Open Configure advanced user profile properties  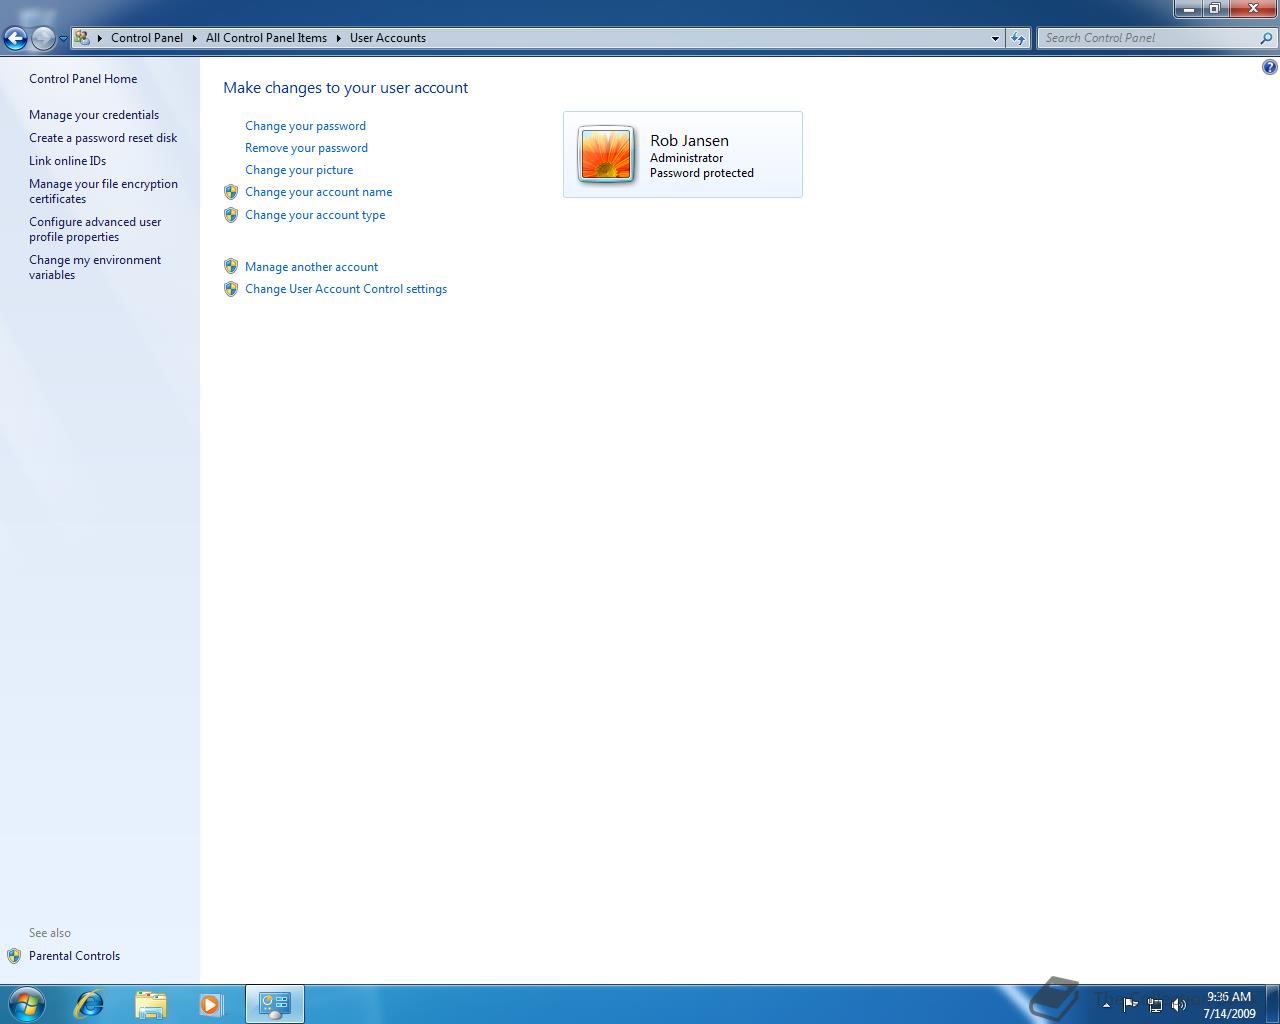[x=95, y=229]
